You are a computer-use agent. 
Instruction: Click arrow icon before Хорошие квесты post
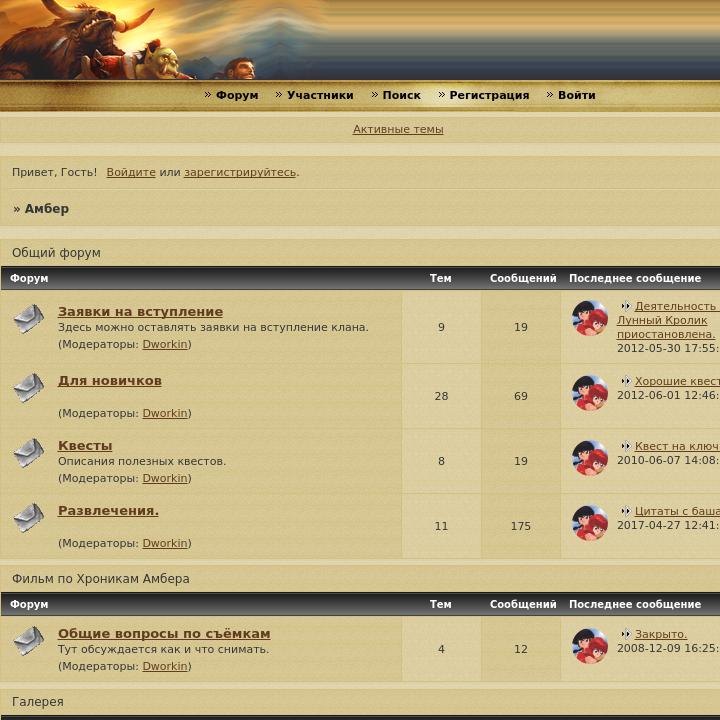(x=625, y=381)
